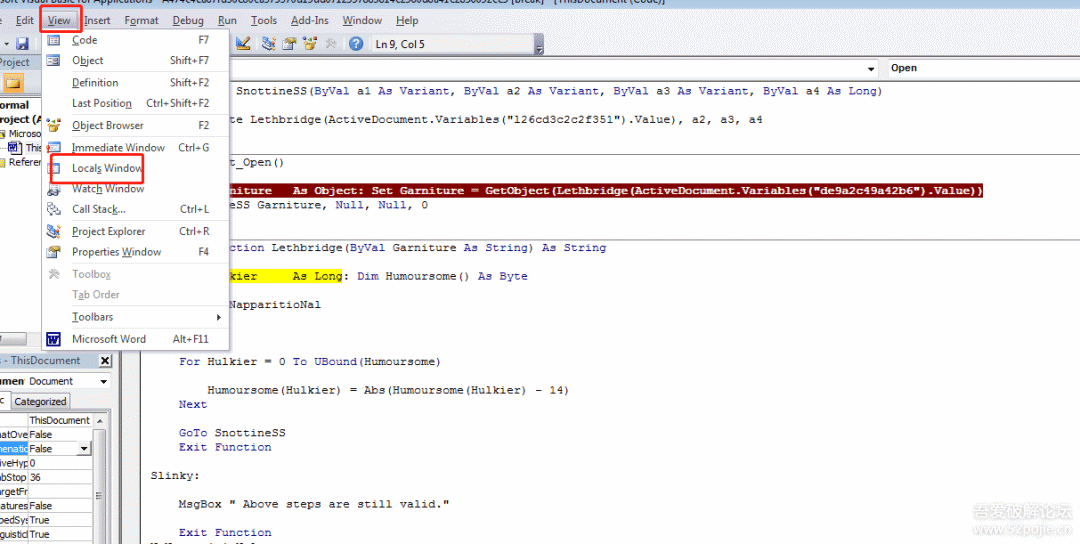Click the GoTo SnottineSS code line
This screenshot has width=1080, height=544.
tap(232, 432)
